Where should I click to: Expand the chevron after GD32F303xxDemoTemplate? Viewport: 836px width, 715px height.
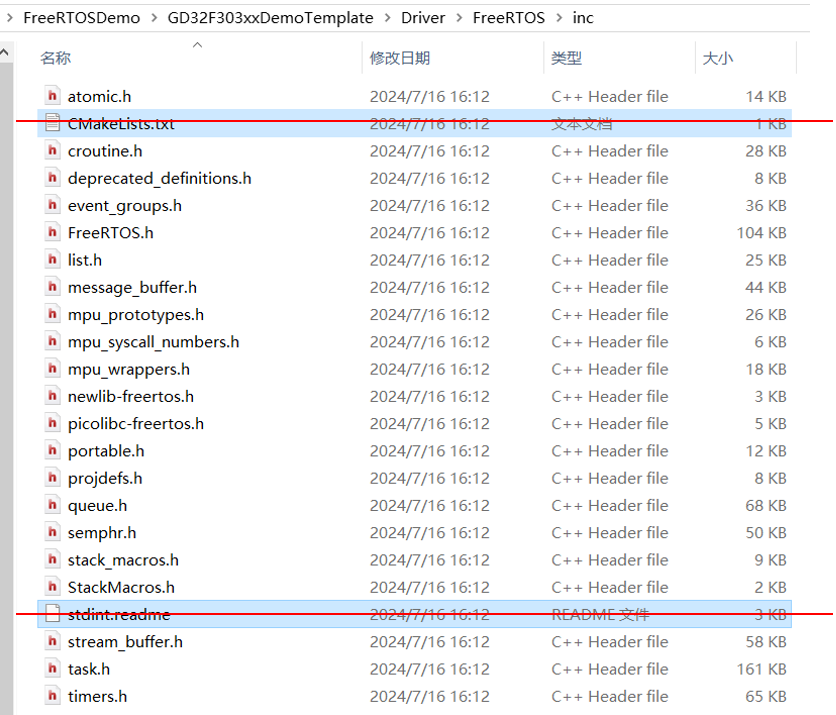pyautogui.click(x=388, y=18)
